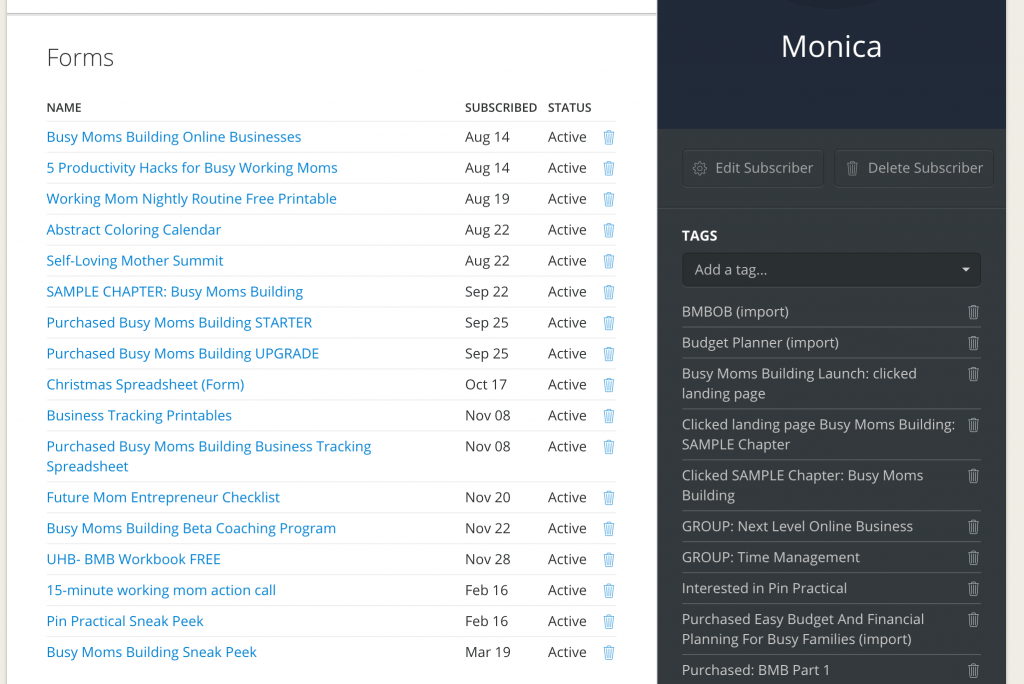Remove Working Mom Nightly Routine Free Printable subscription
1024x684 pixels.
point(609,199)
